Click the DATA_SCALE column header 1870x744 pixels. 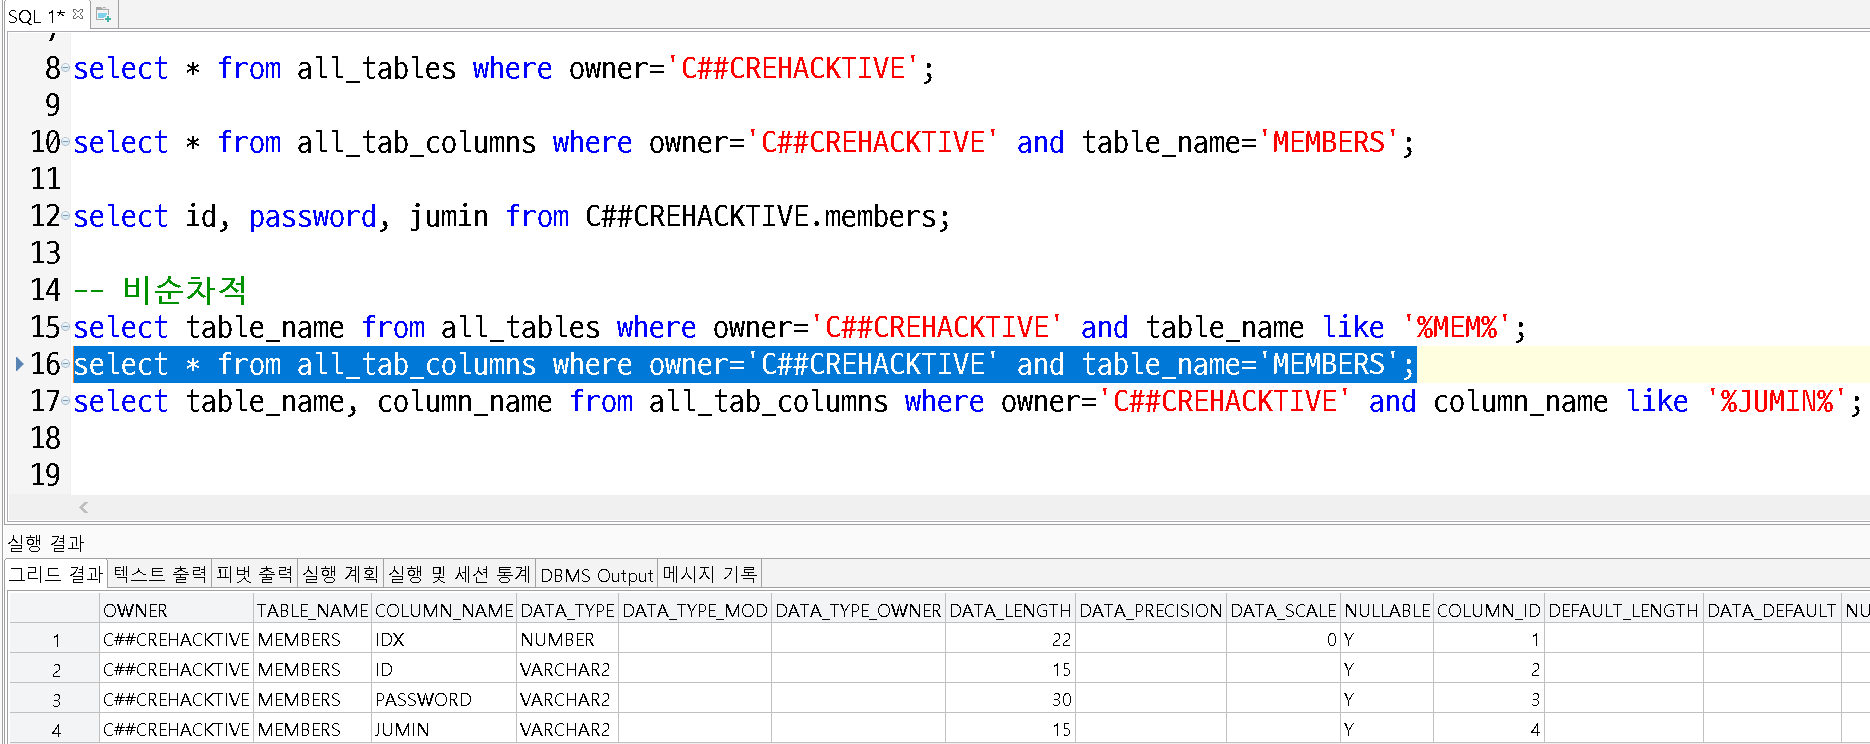[x=1283, y=610]
